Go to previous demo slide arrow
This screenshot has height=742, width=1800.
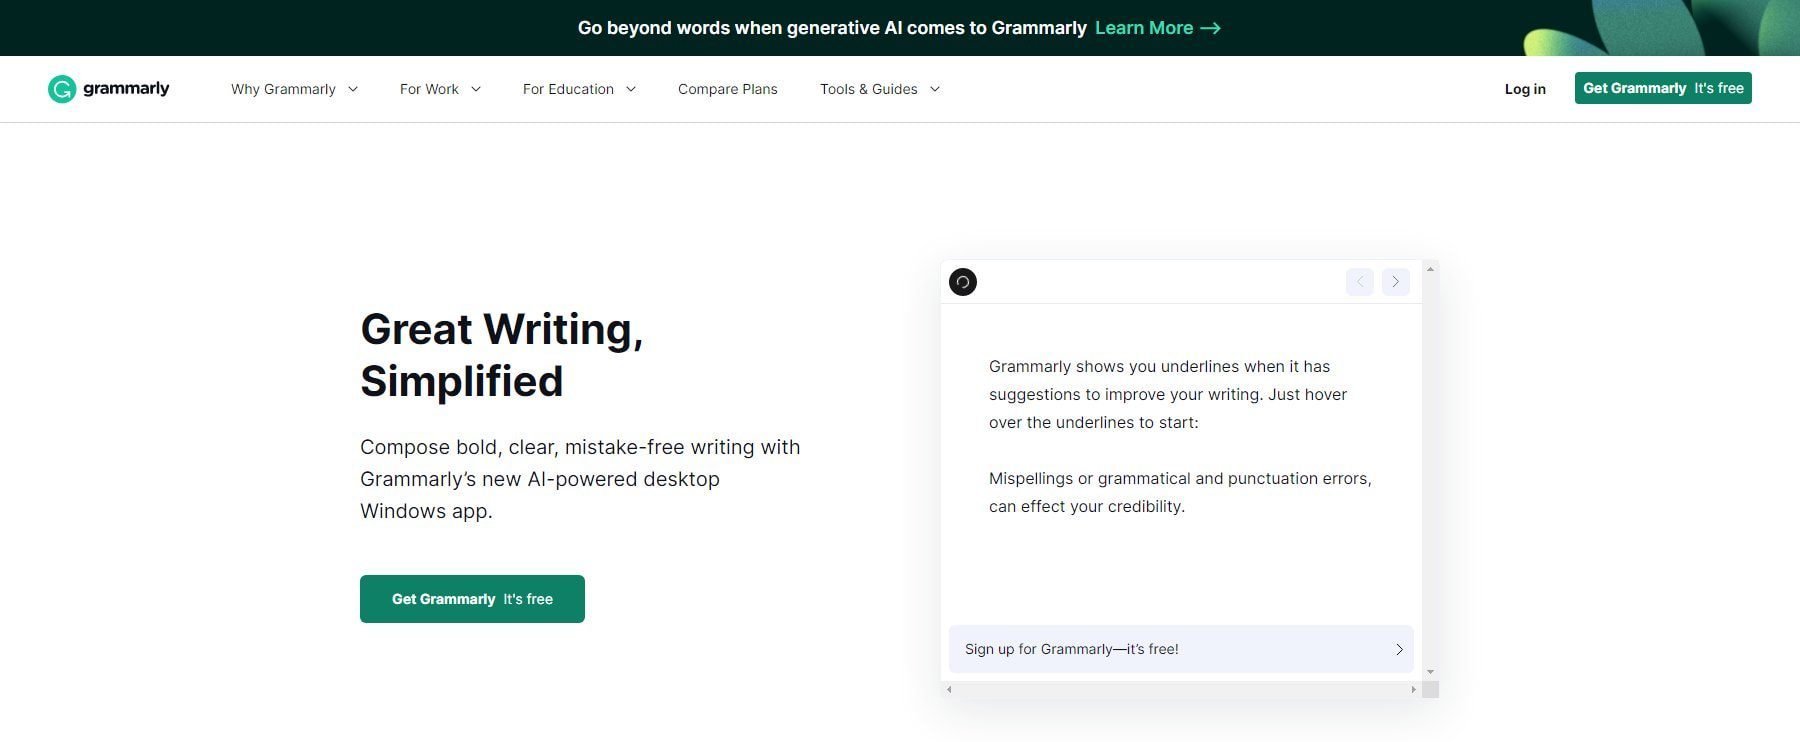click(1360, 282)
